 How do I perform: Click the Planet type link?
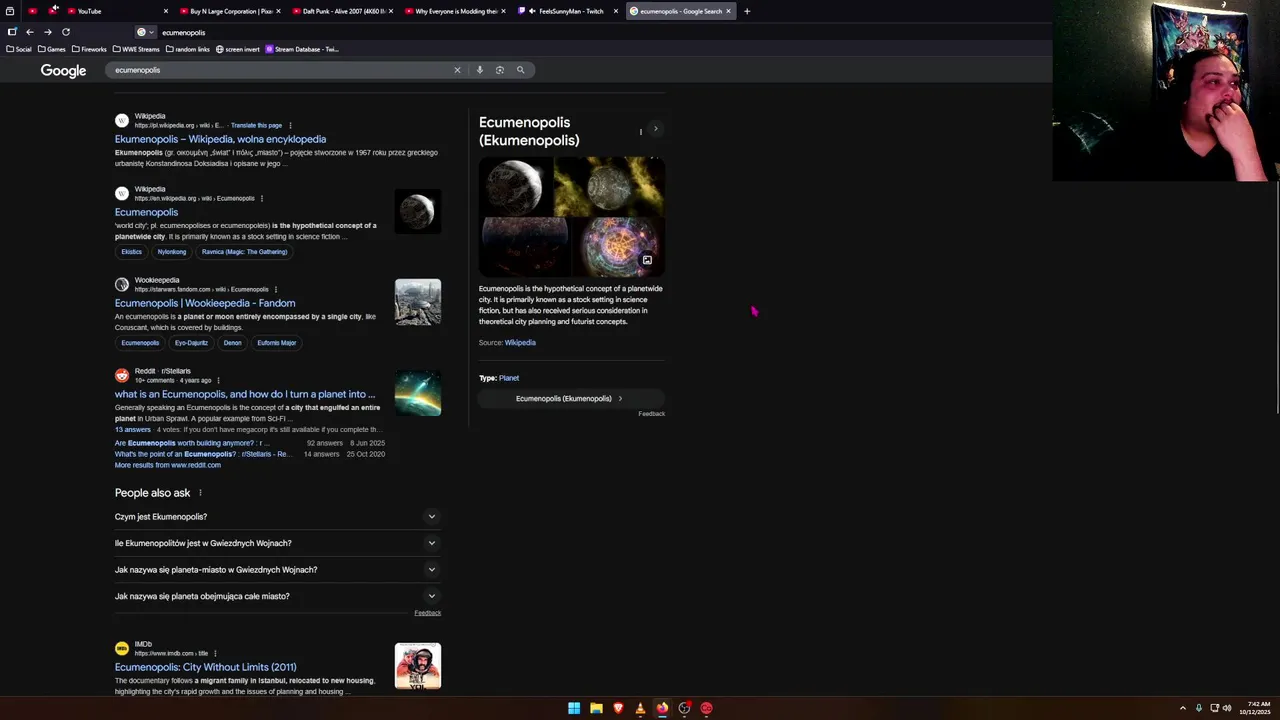[509, 378]
